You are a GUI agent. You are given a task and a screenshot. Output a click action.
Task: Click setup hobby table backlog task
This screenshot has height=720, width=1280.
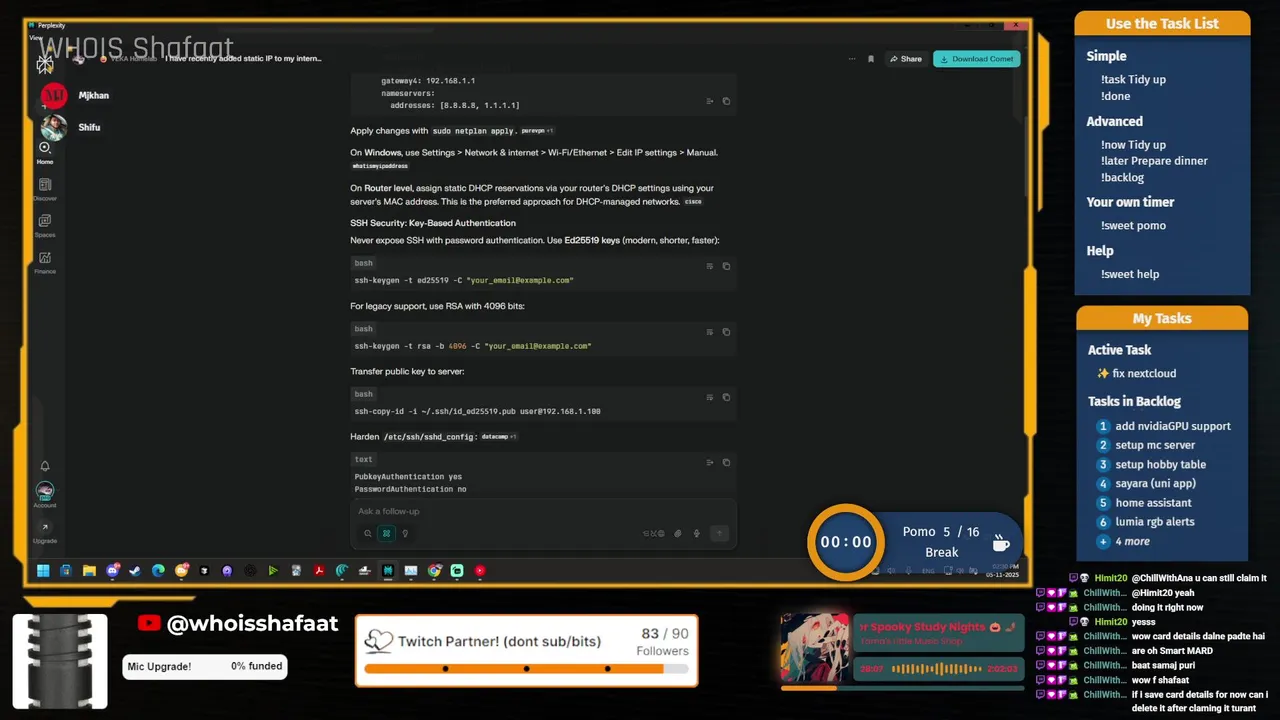point(1160,464)
